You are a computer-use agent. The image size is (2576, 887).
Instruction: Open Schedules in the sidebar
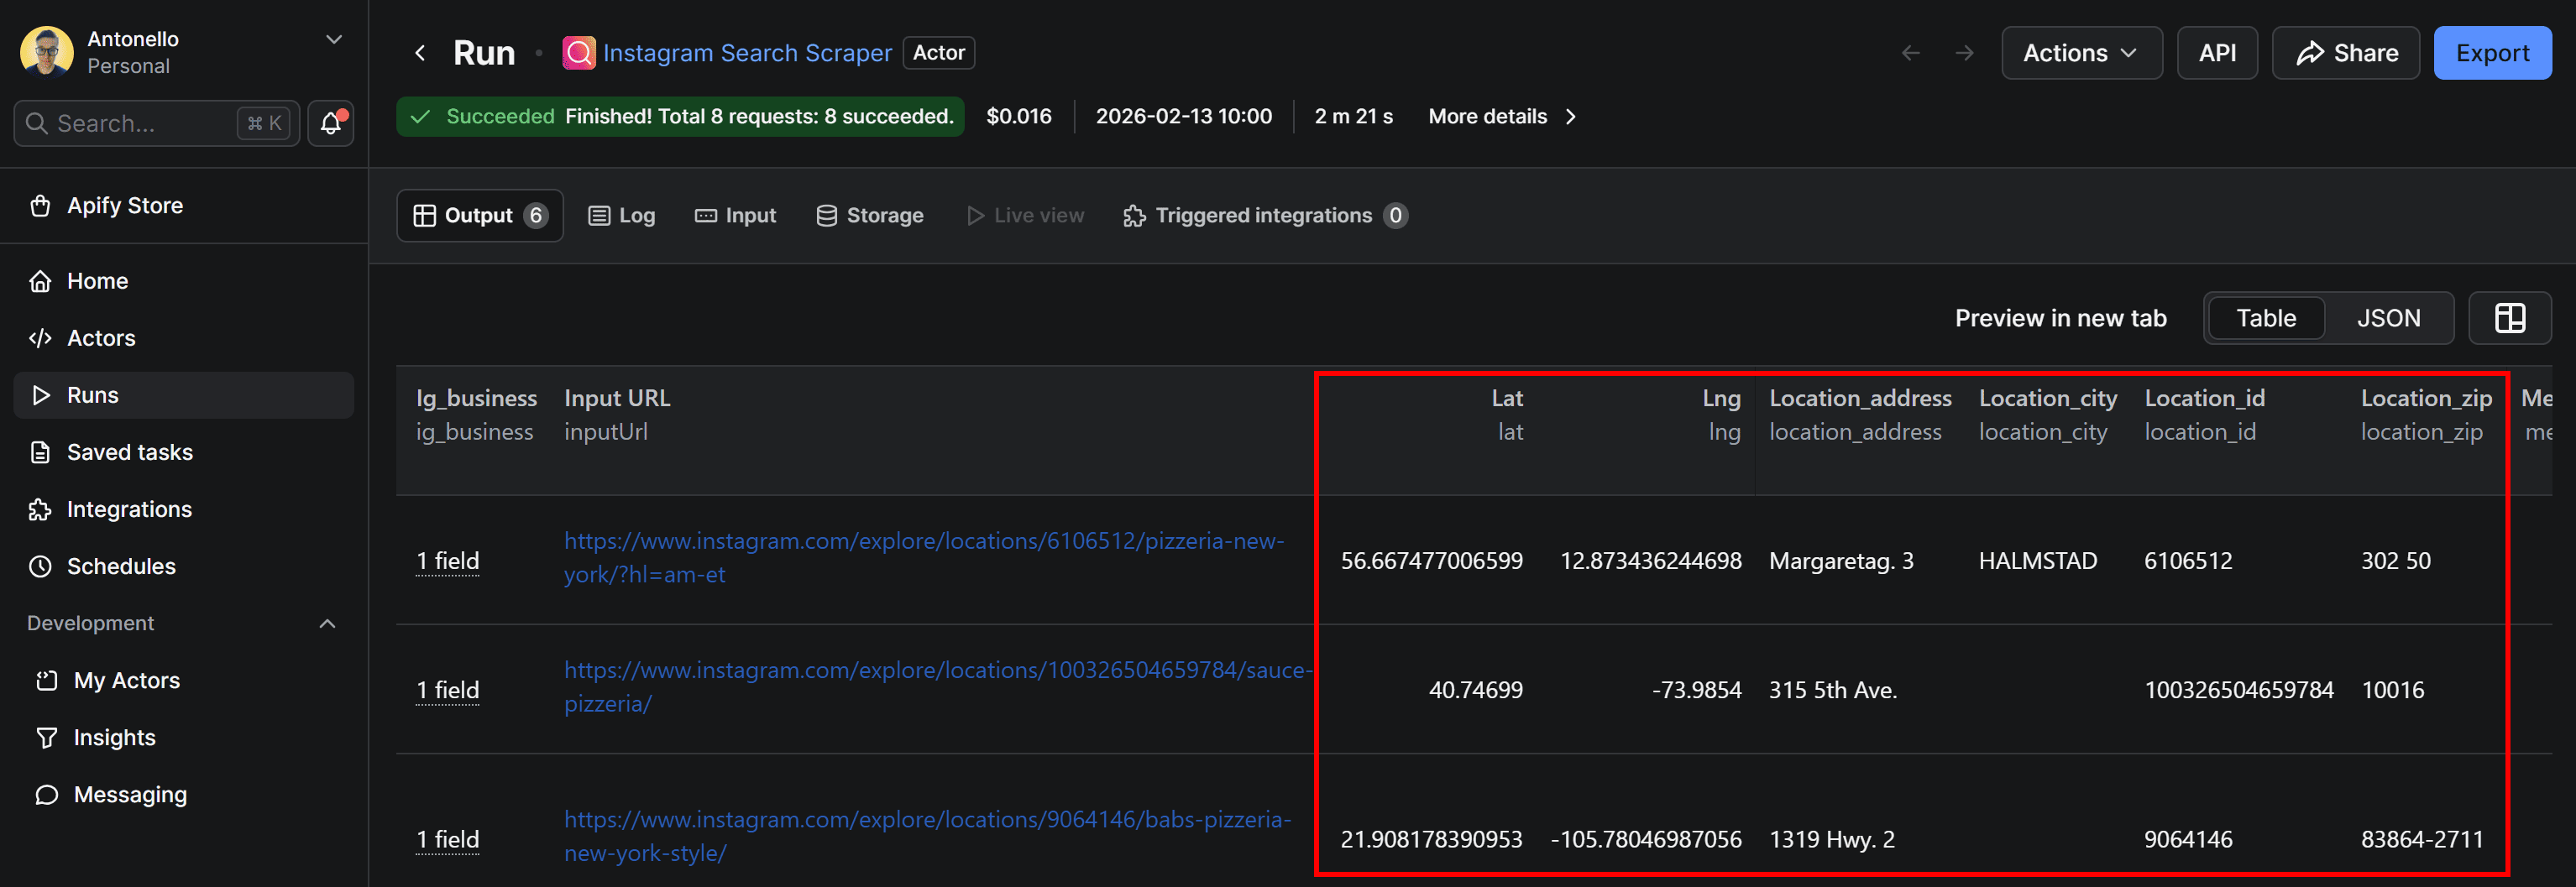(x=120, y=566)
